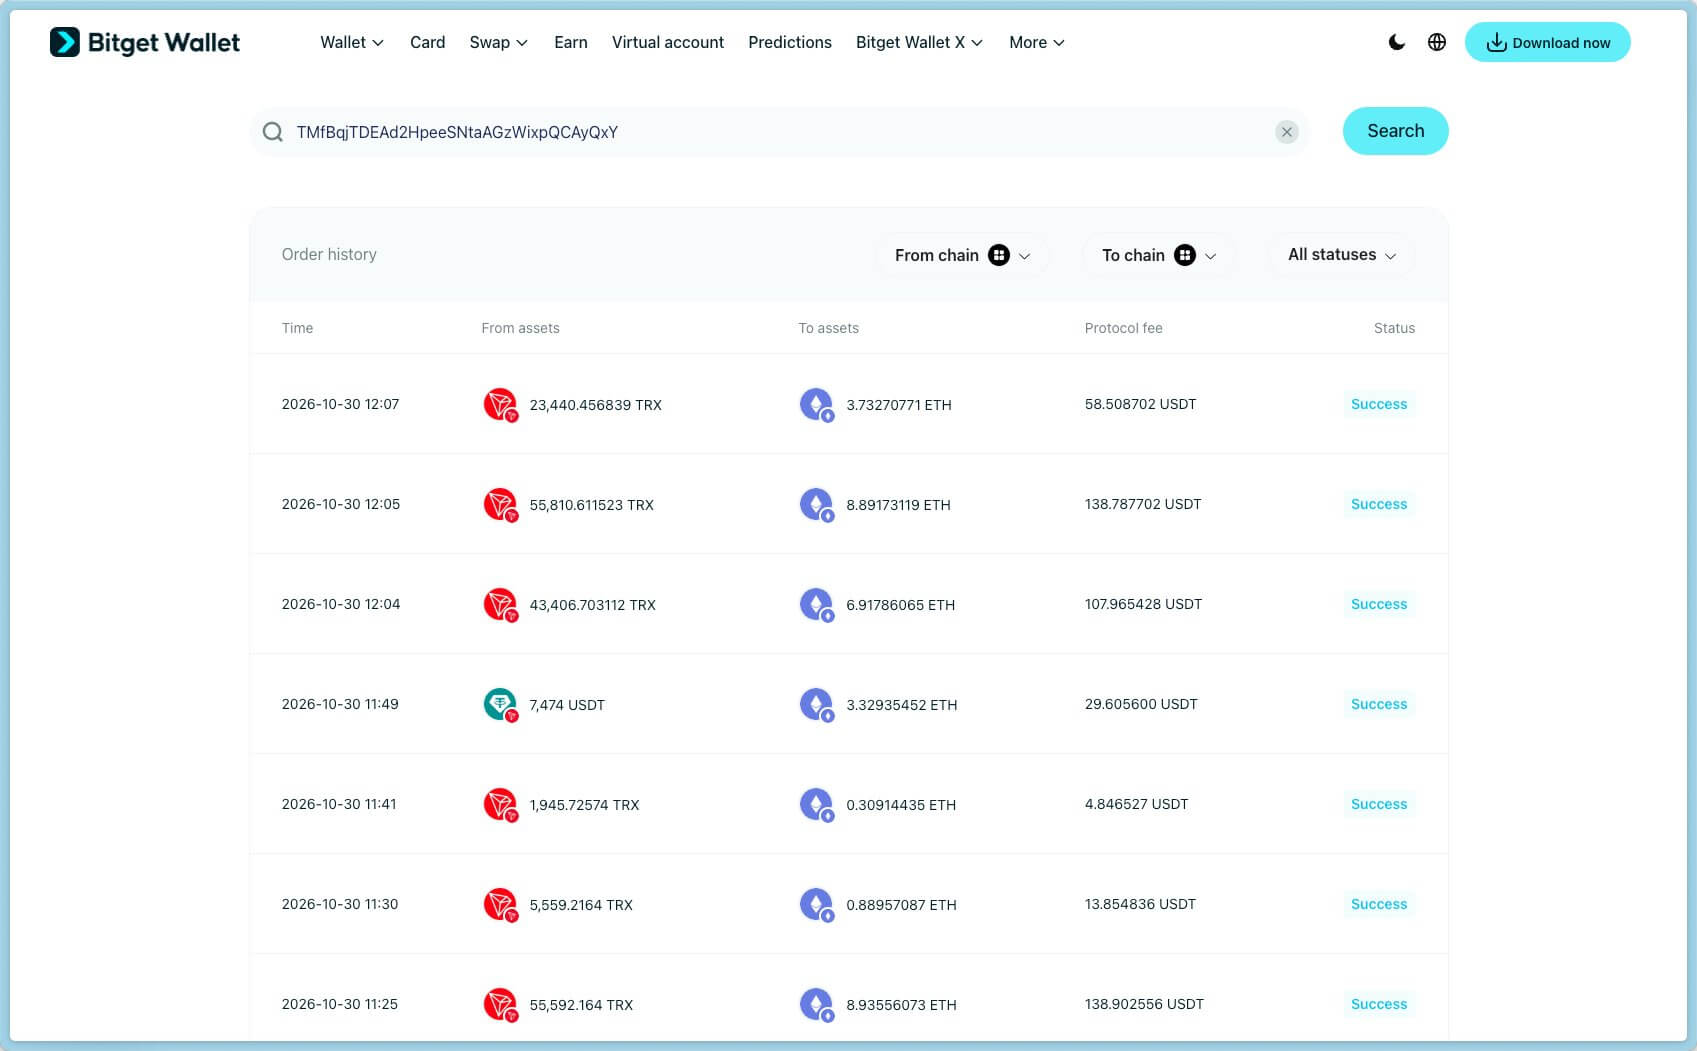Click the Bitget Wallet logo

tap(145, 42)
